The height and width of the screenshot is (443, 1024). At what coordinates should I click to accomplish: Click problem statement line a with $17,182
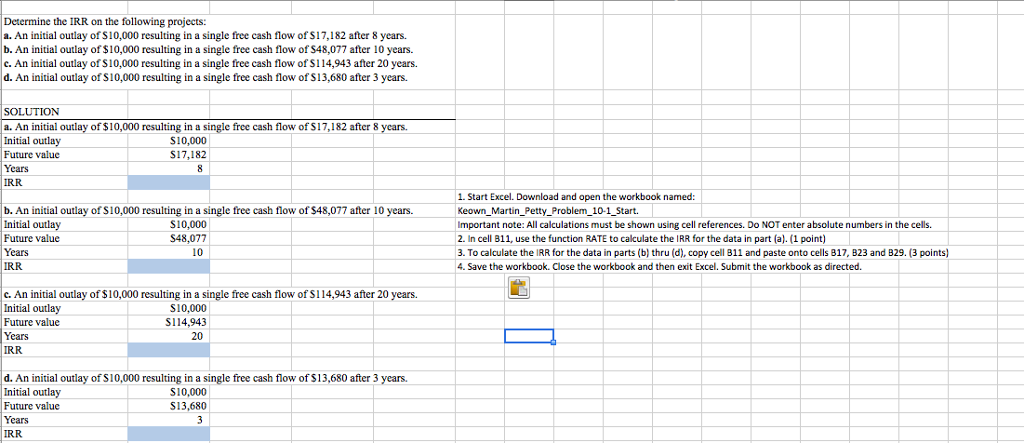tap(206, 36)
